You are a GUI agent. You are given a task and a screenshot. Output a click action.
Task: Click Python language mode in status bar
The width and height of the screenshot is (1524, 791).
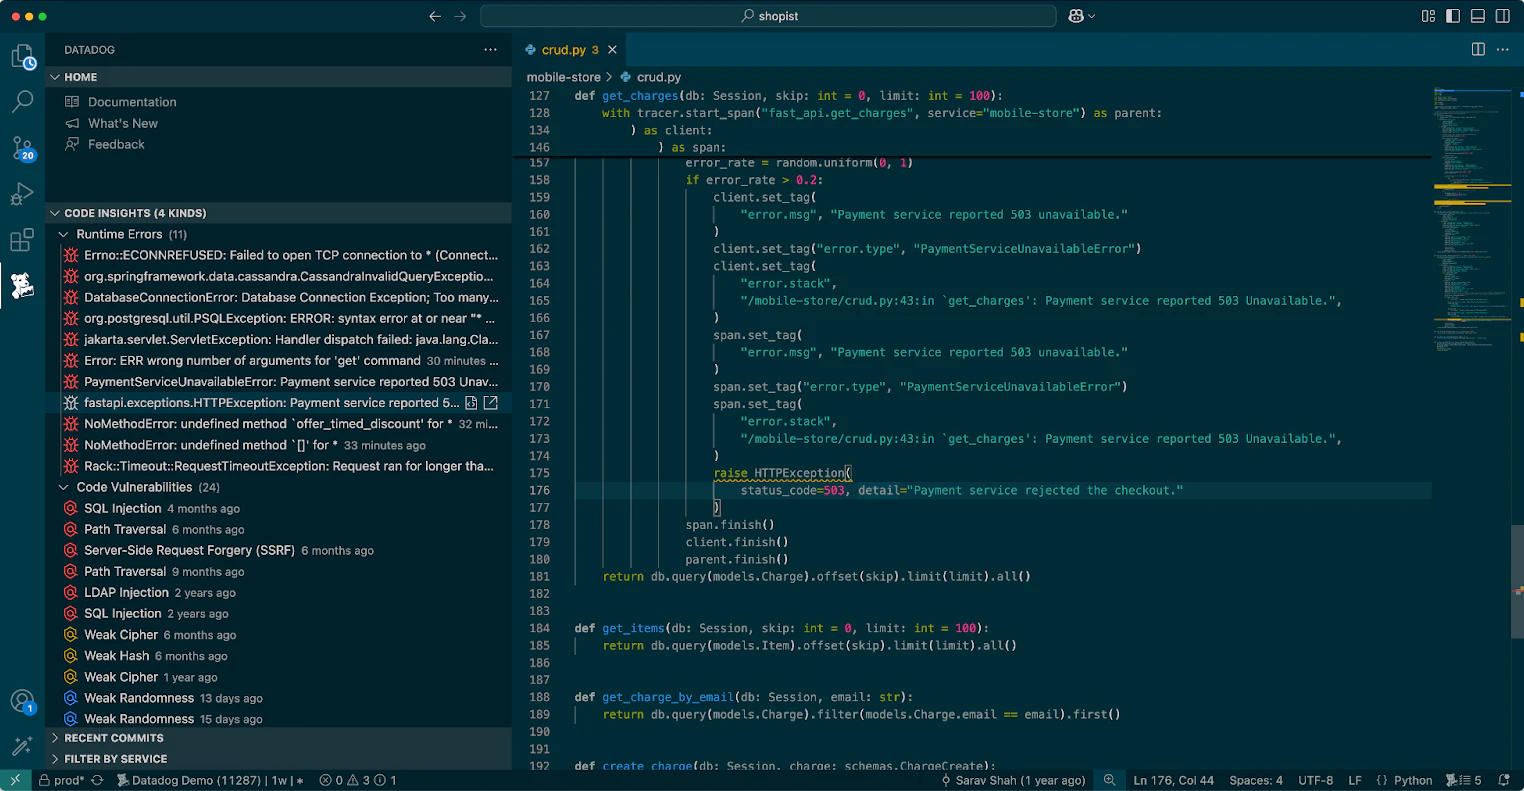coord(1412,780)
